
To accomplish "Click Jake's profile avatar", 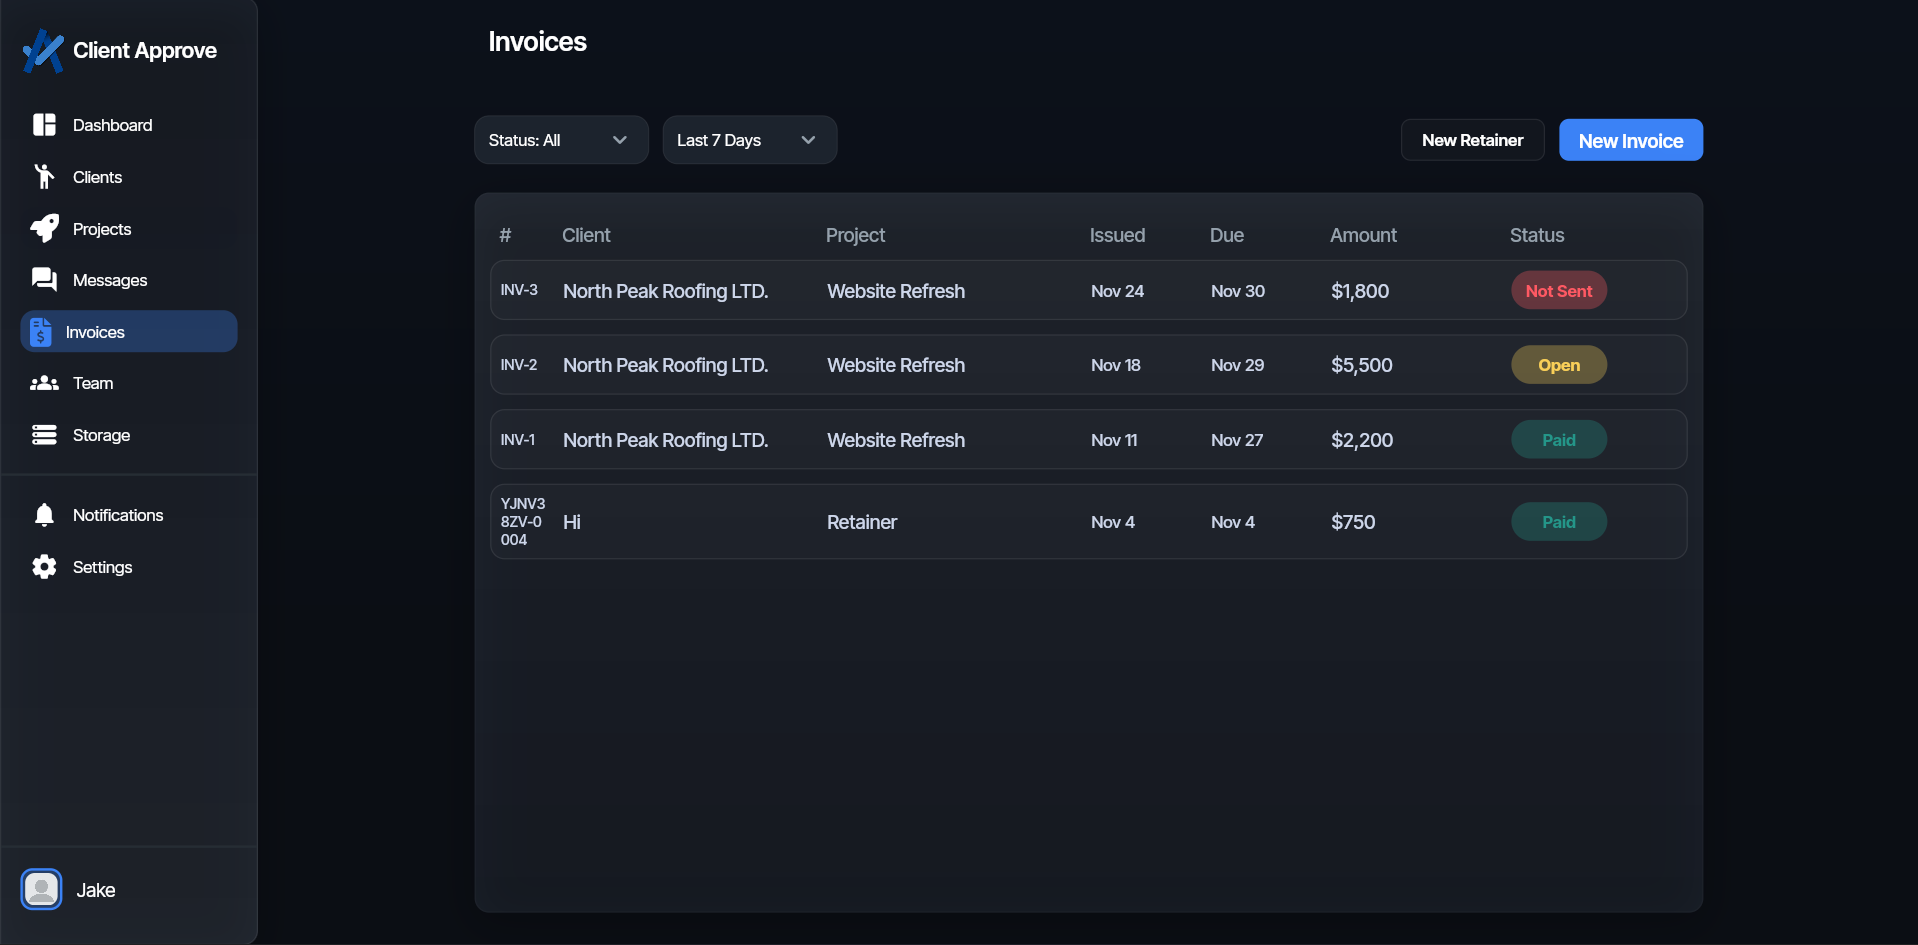I will [42, 889].
